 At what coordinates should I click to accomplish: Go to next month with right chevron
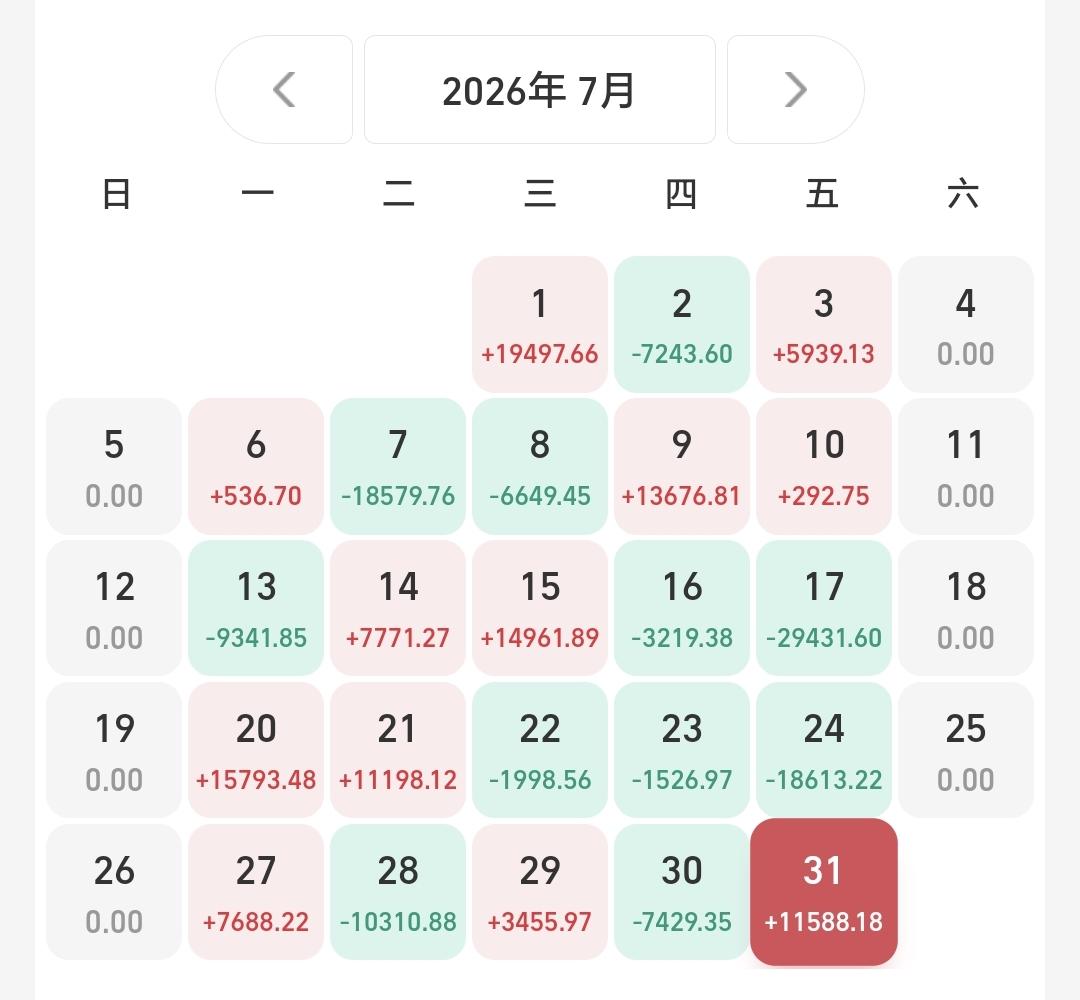pos(796,90)
